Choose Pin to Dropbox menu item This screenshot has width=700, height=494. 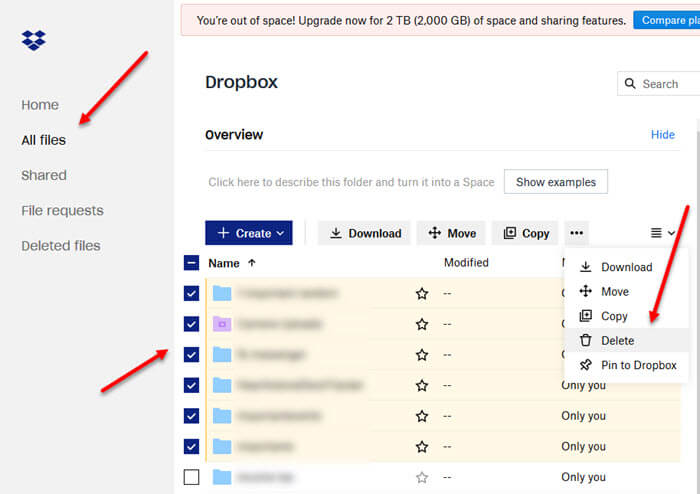tap(626, 365)
